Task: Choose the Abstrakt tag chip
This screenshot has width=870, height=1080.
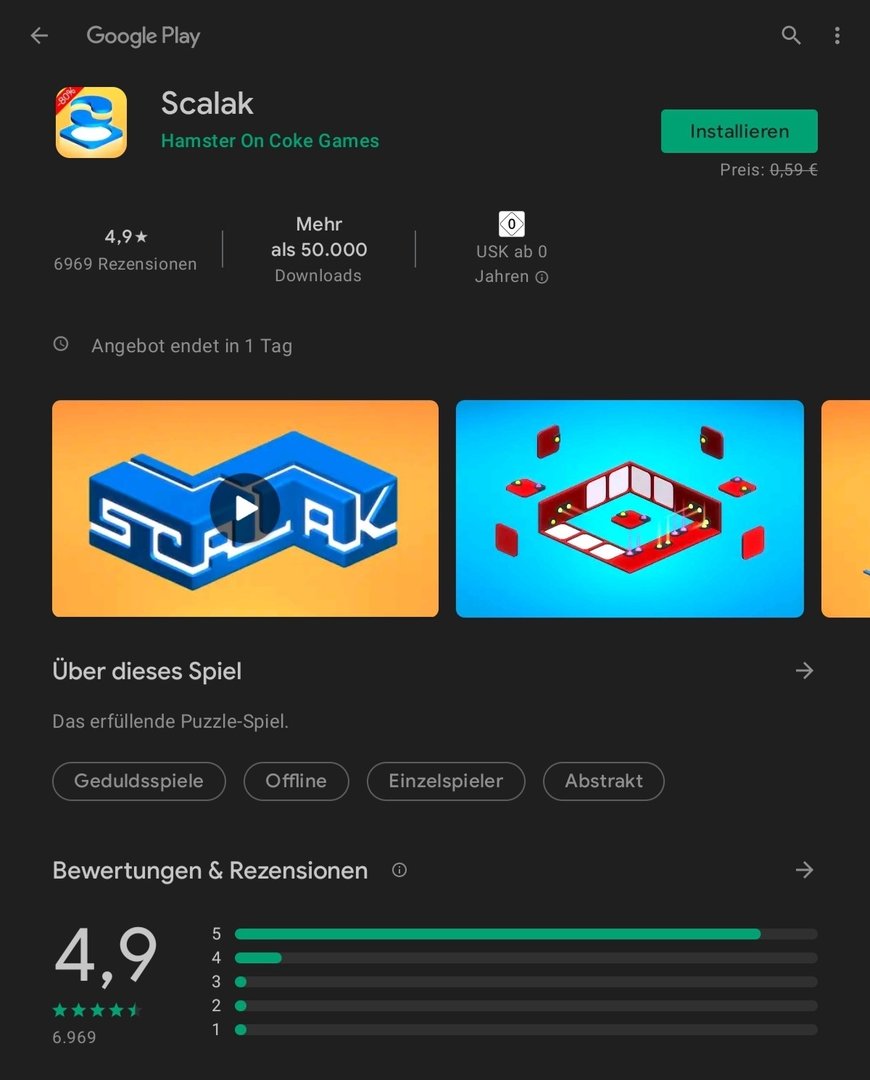Action: point(603,781)
